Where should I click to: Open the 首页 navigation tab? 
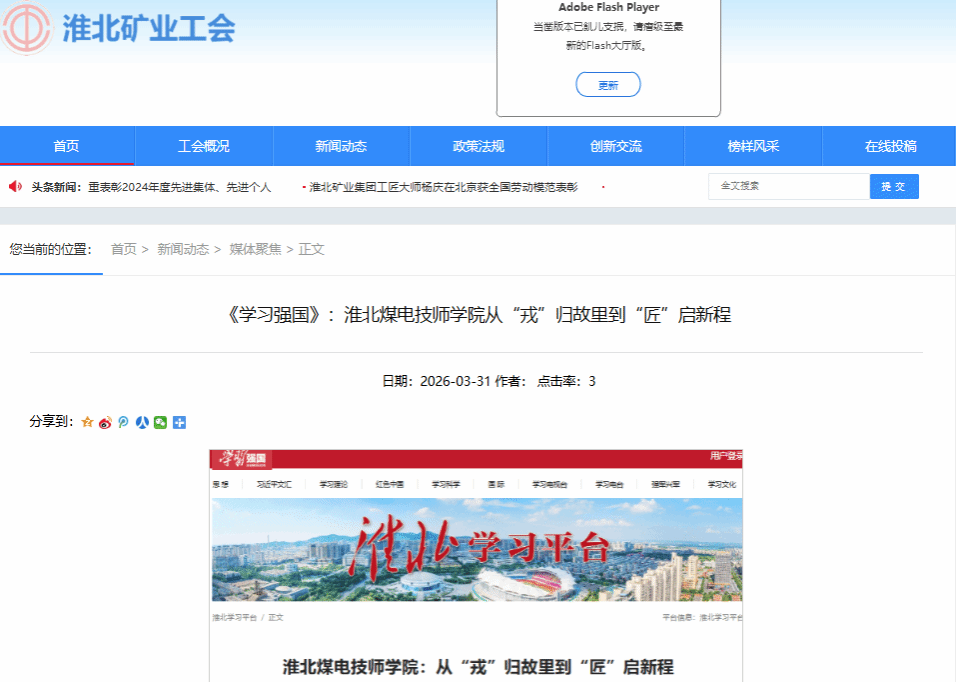pyautogui.click(x=66, y=146)
